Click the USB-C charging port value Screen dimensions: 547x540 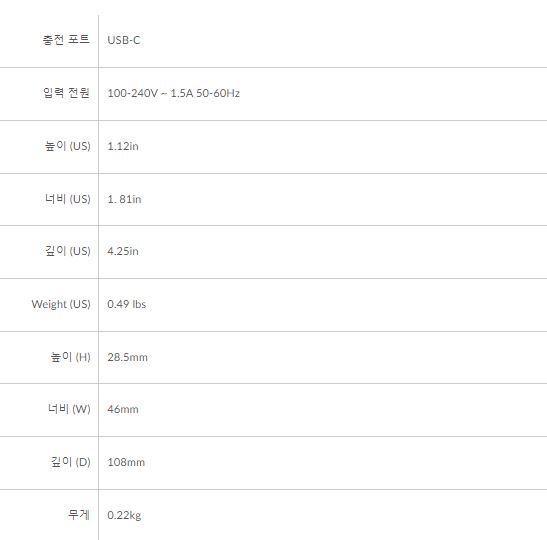123,40
